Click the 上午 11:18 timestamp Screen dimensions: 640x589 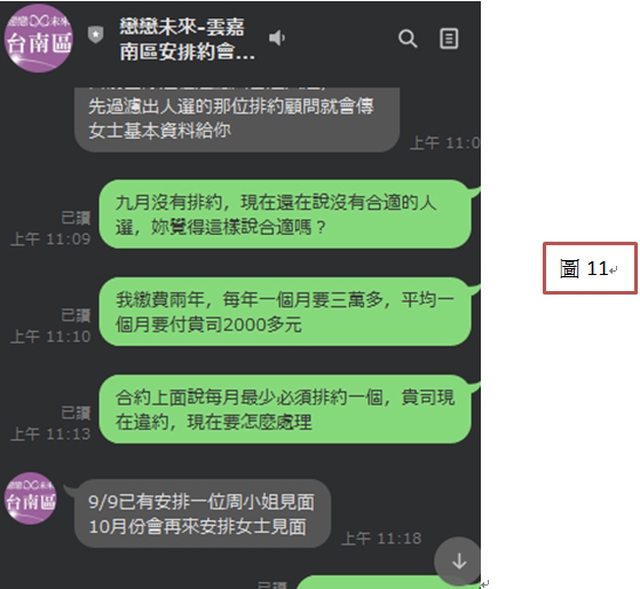381,538
